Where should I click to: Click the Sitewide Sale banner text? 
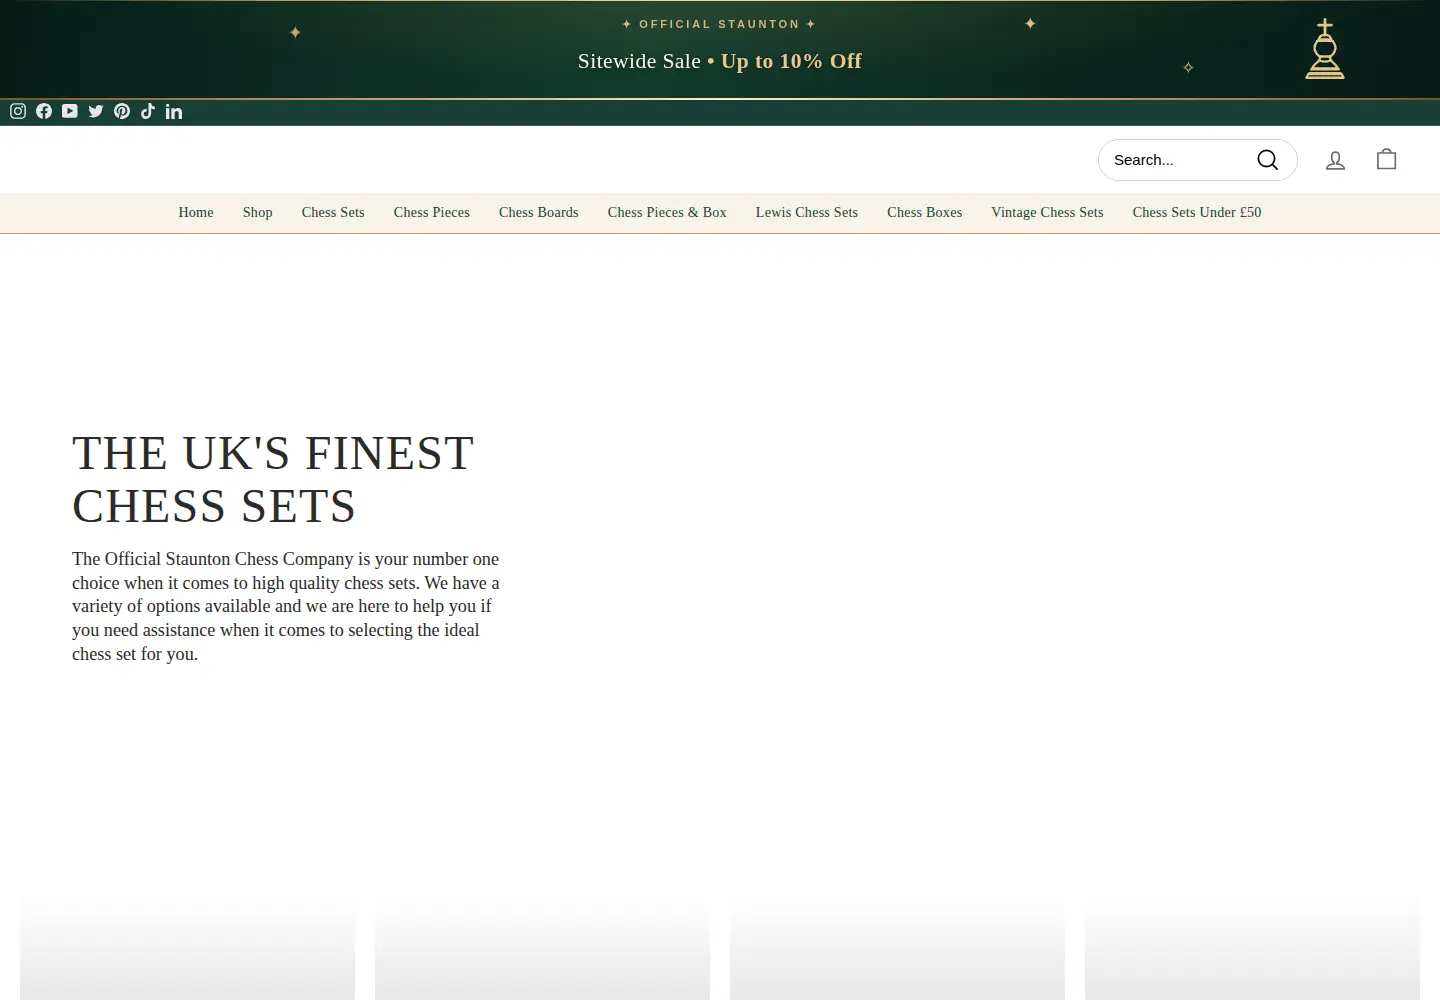pos(720,61)
